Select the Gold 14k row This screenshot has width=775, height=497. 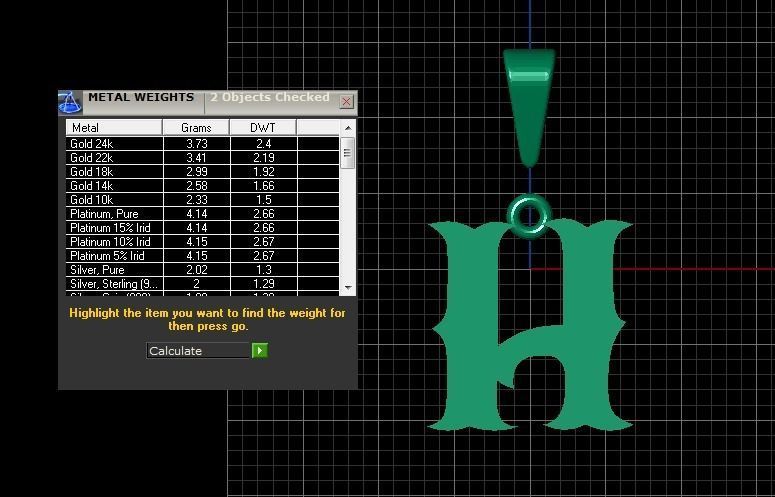coord(203,186)
